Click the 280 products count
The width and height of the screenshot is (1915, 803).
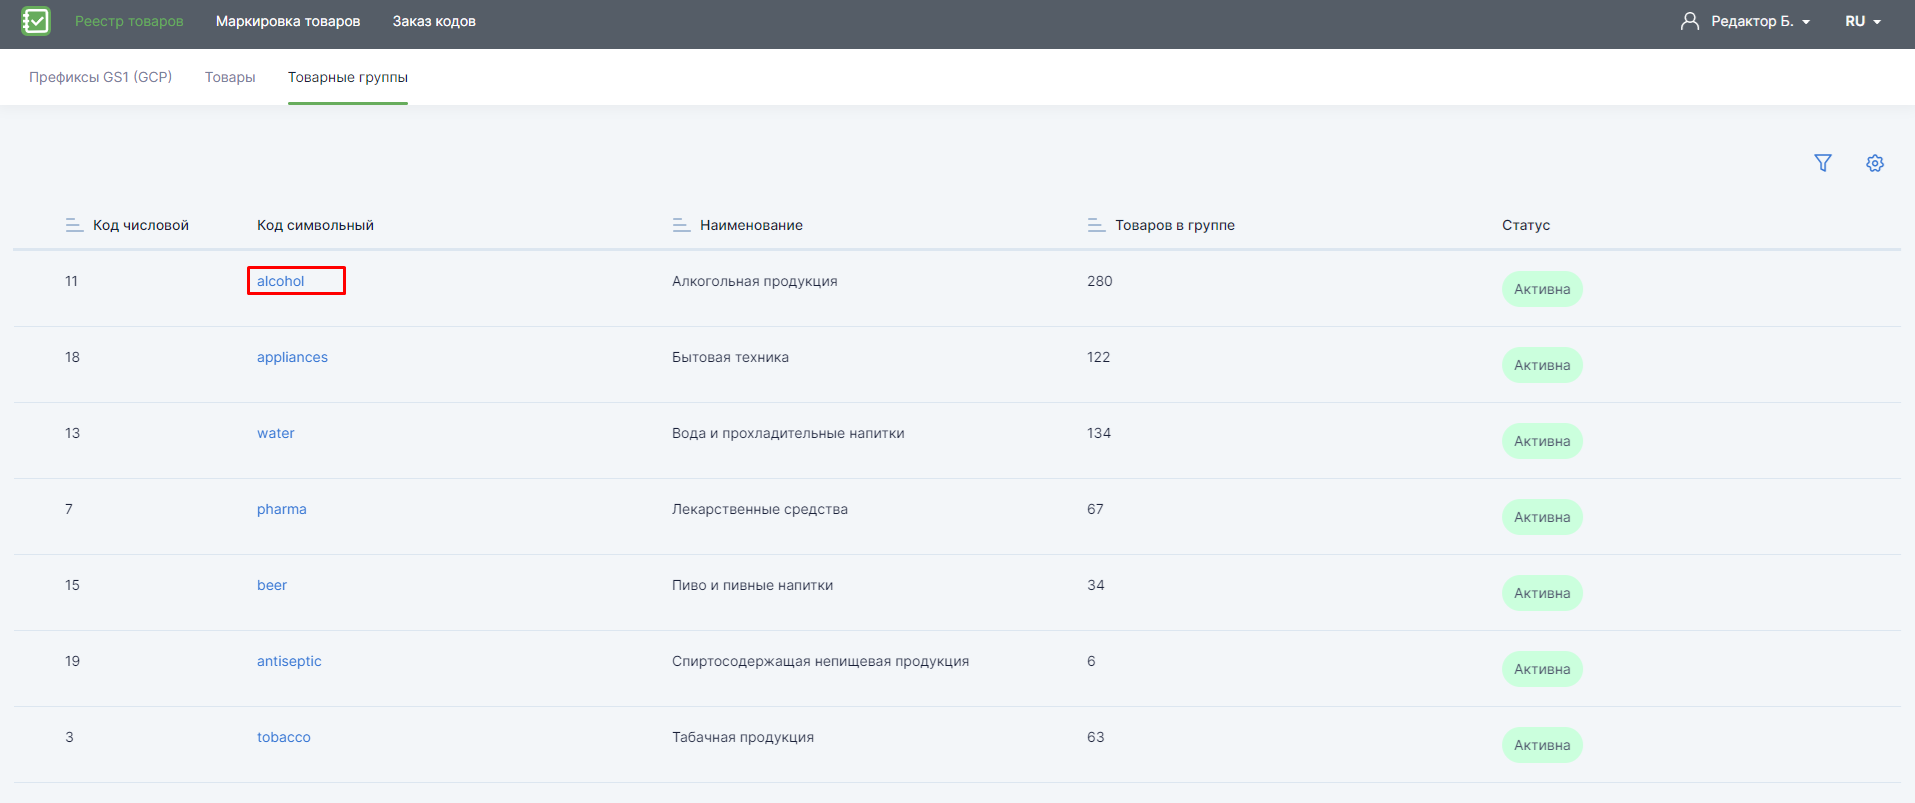coord(1100,281)
